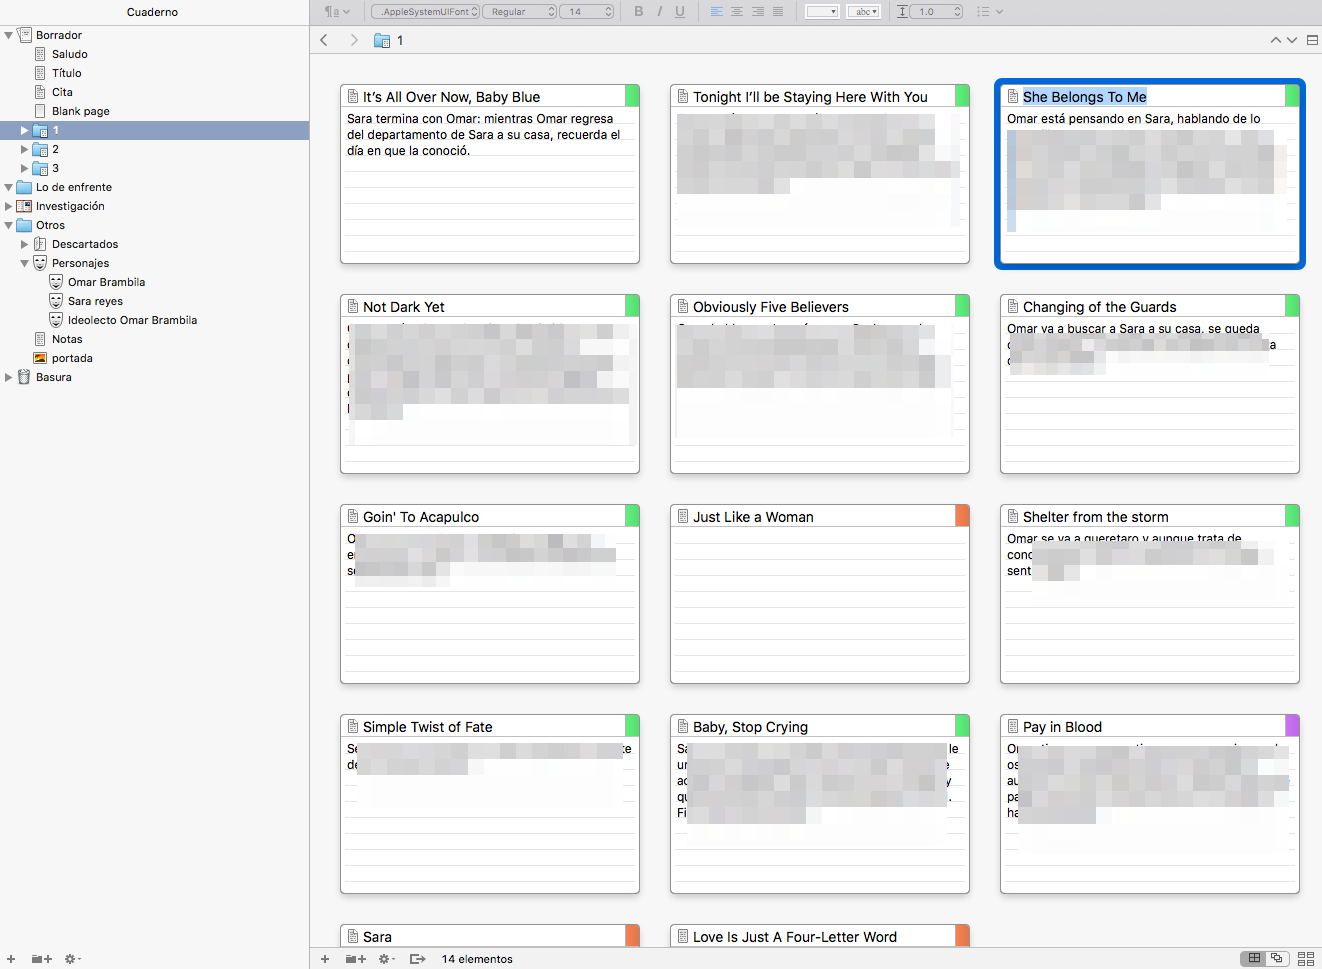Viewport: 1322px width, 969px height.
Task: Open font family dropdown .AppleSystemUIFont
Action: [x=426, y=12]
